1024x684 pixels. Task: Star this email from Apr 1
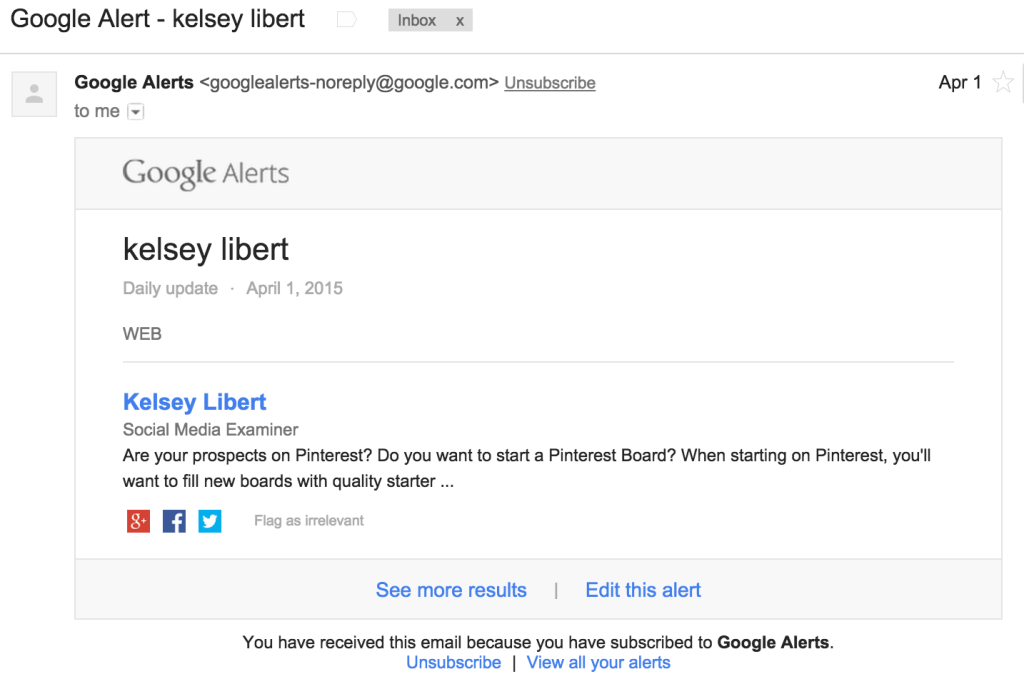point(1002,83)
